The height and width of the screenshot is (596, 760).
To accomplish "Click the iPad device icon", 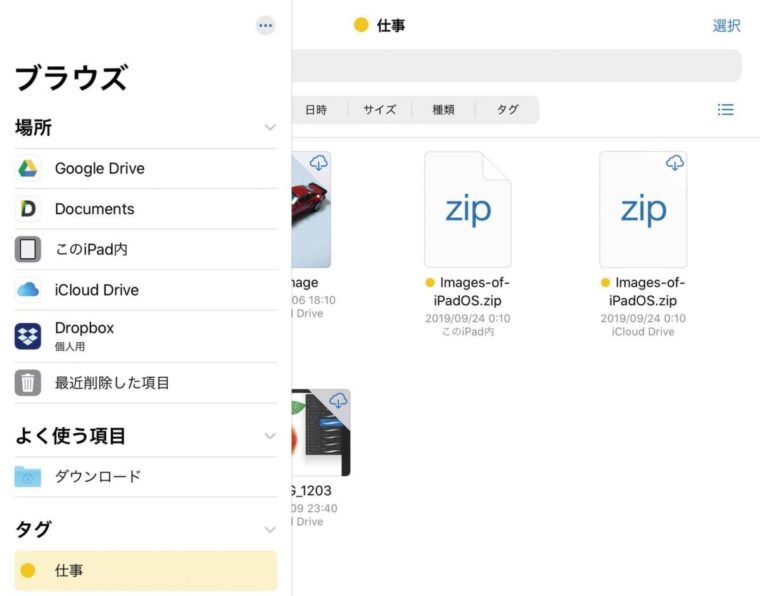I will (28, 249).
